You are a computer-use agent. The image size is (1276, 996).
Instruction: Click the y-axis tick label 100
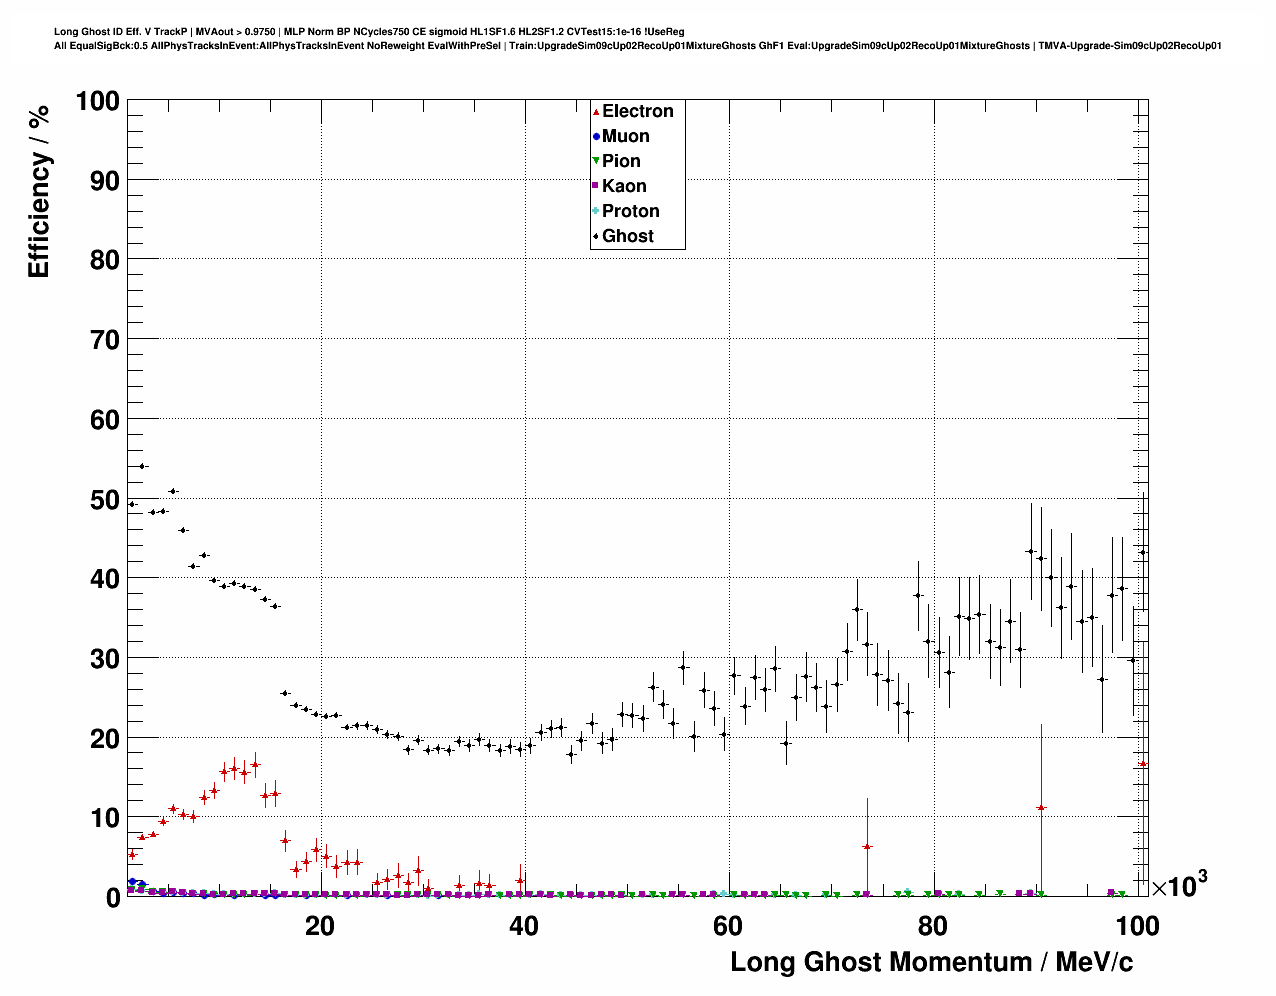pos(97,101)
